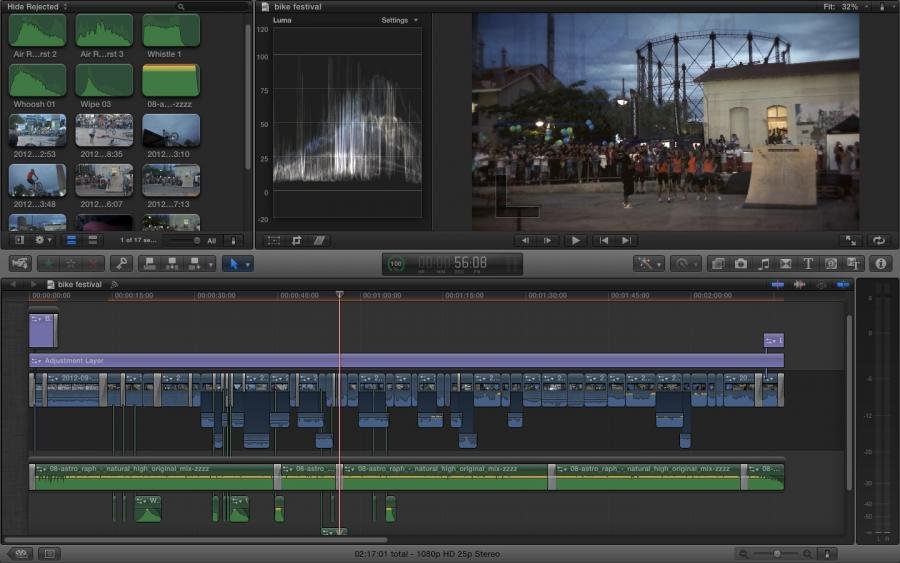Image resolution: width=900 pixels, height=563 pixels.
Task: Go back in timeline history
Action: 13,284
